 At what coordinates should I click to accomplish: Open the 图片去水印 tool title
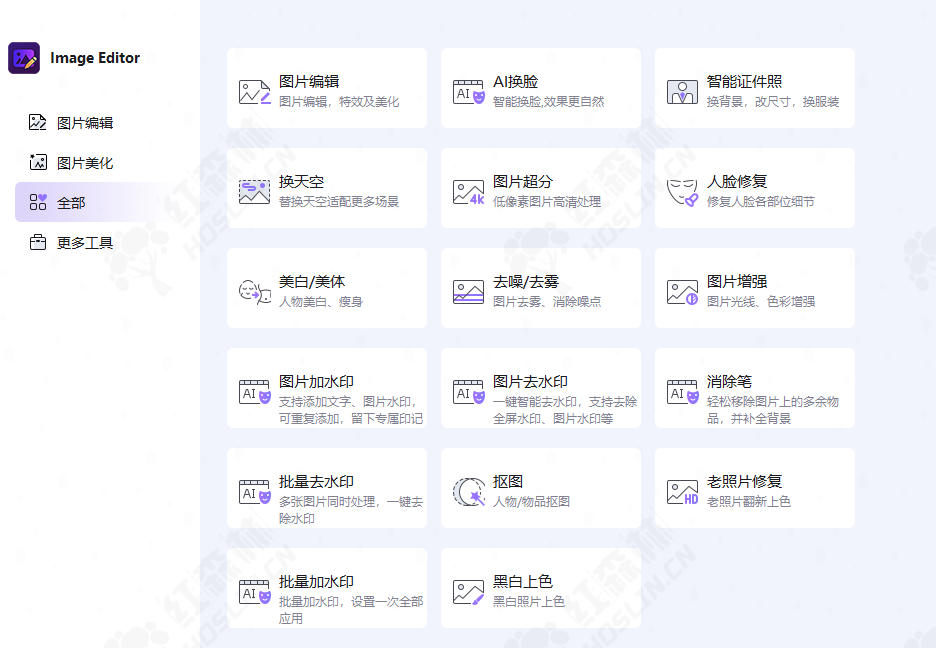click(530, 382)
